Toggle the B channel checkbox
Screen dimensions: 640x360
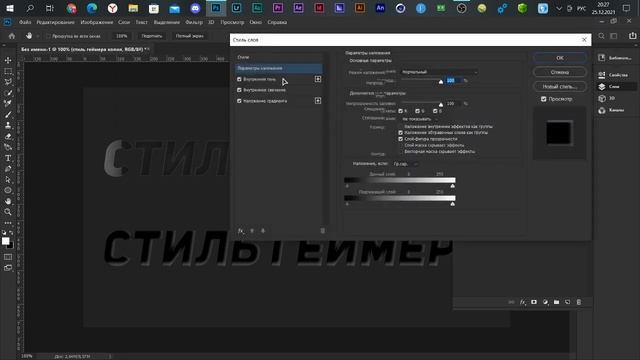pyautogui.click(x=435, y=111)
